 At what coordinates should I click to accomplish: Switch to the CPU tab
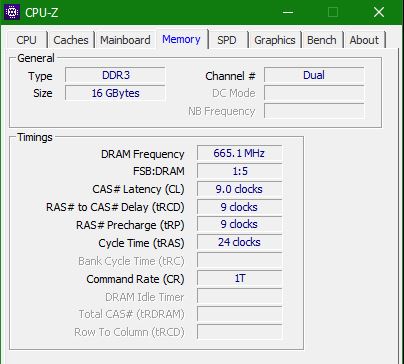pos(26,40)
